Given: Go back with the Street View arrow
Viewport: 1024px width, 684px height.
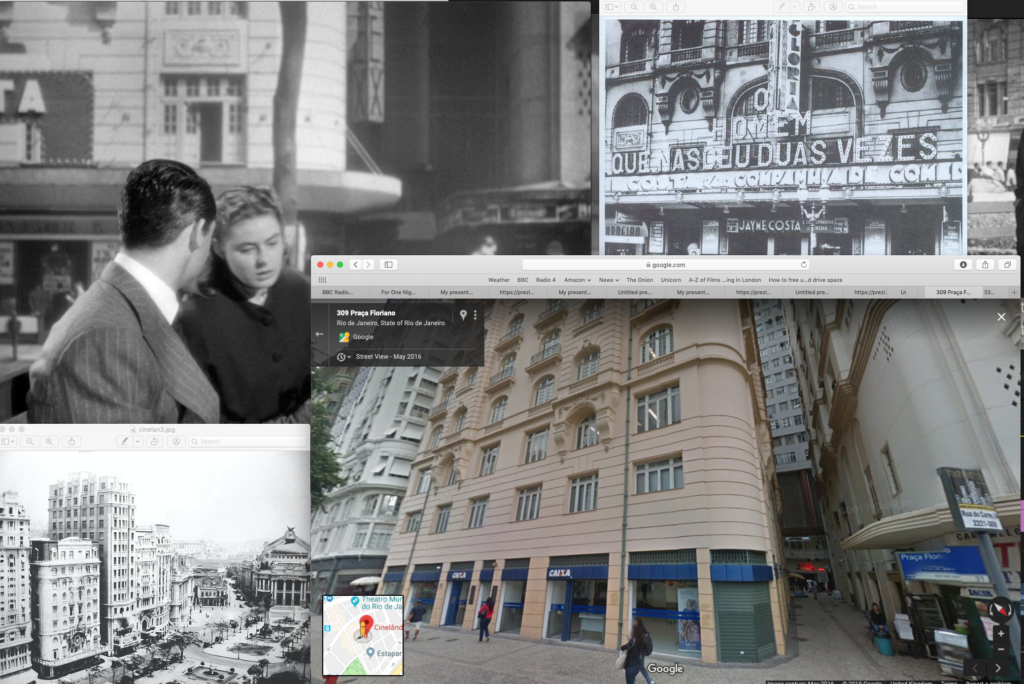Looking at the screenshot, I should (x=319, y=334).
